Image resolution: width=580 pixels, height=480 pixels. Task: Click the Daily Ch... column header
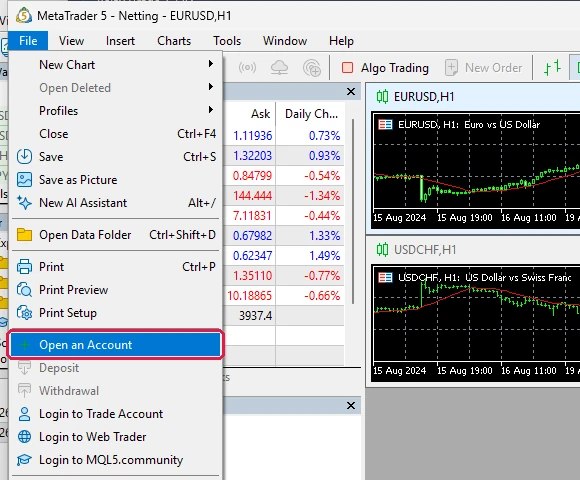[311, 114]
